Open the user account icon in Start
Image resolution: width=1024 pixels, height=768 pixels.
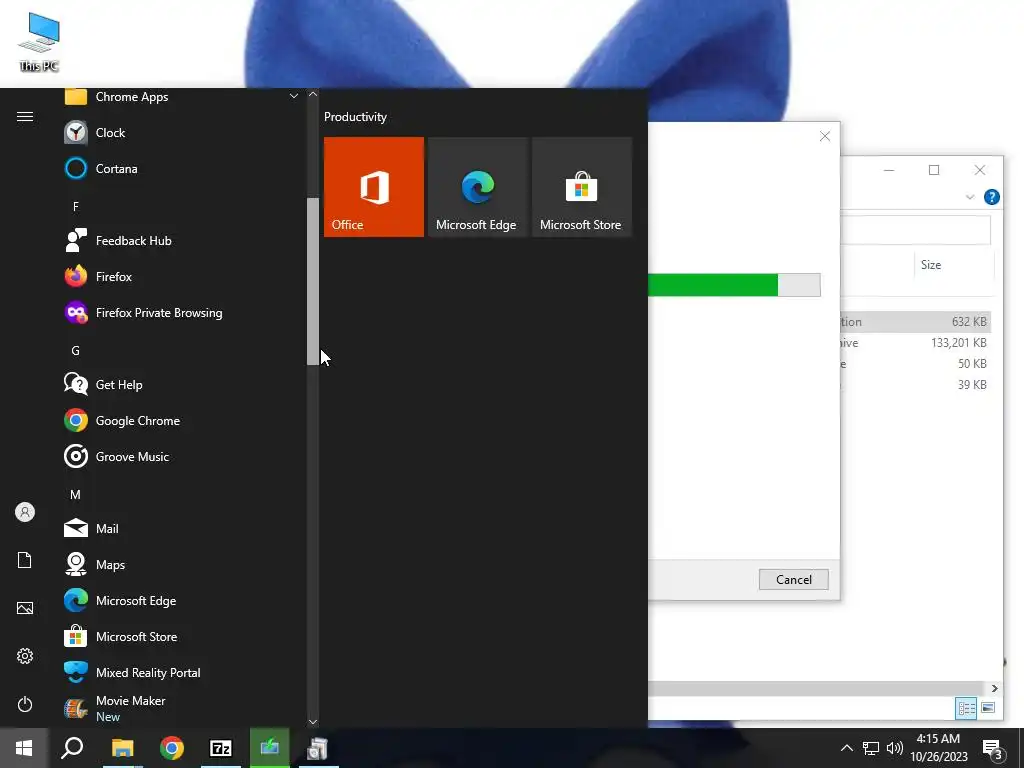(25, 512)
